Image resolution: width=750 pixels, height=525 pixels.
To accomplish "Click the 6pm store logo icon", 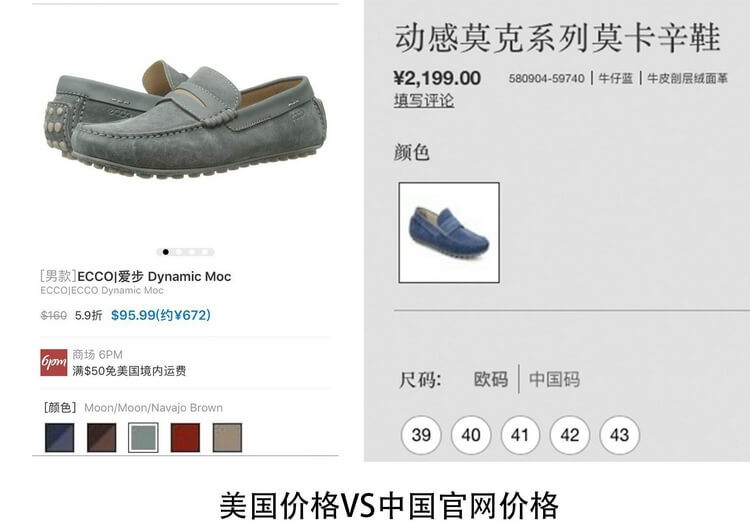I will coord(54,362).
